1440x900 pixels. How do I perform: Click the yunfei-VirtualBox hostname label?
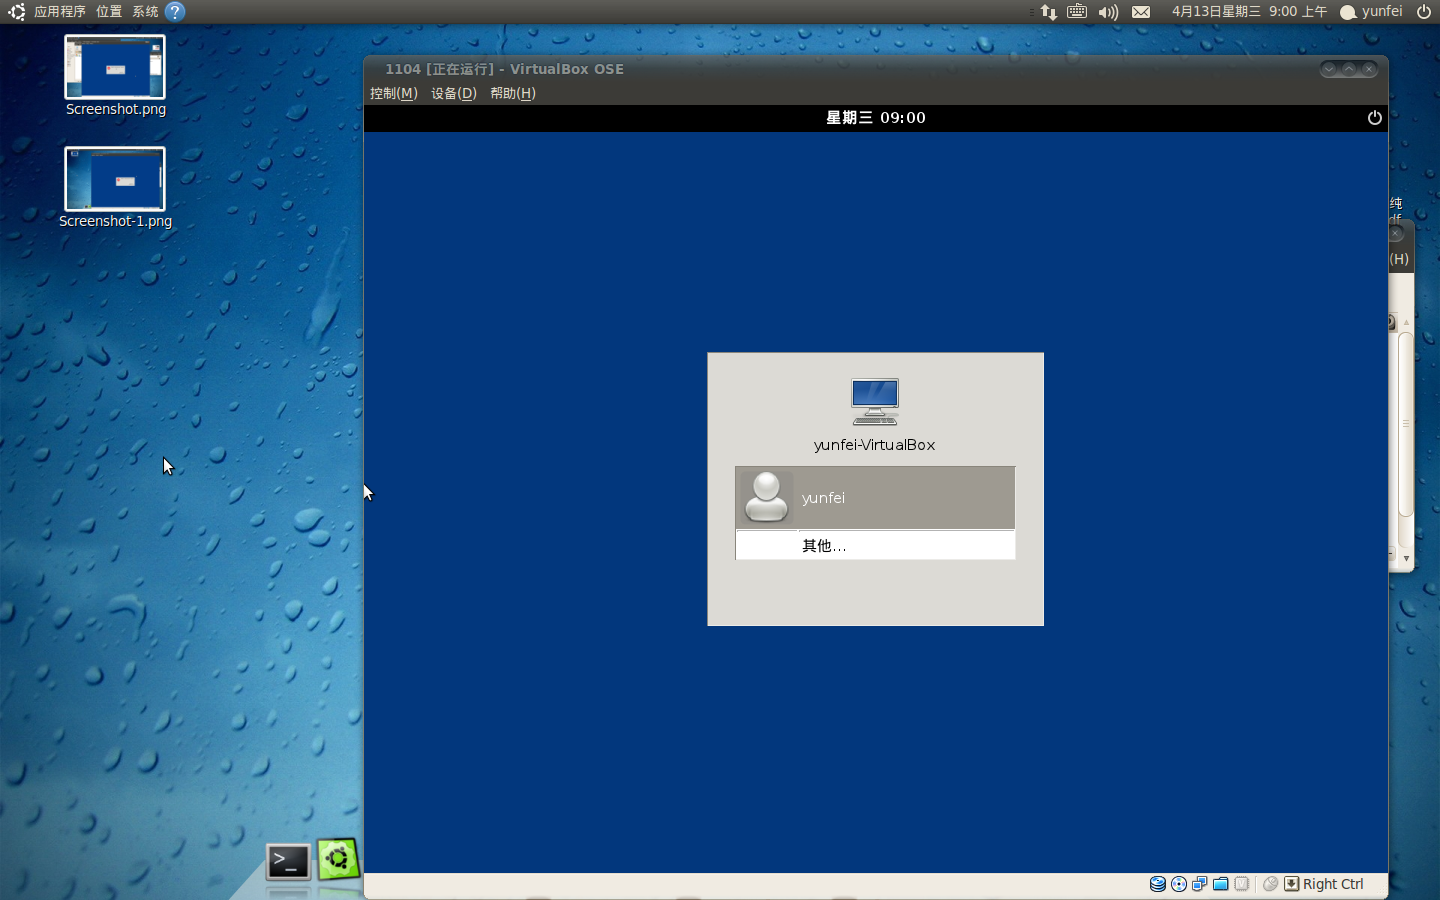click(875, 445)
